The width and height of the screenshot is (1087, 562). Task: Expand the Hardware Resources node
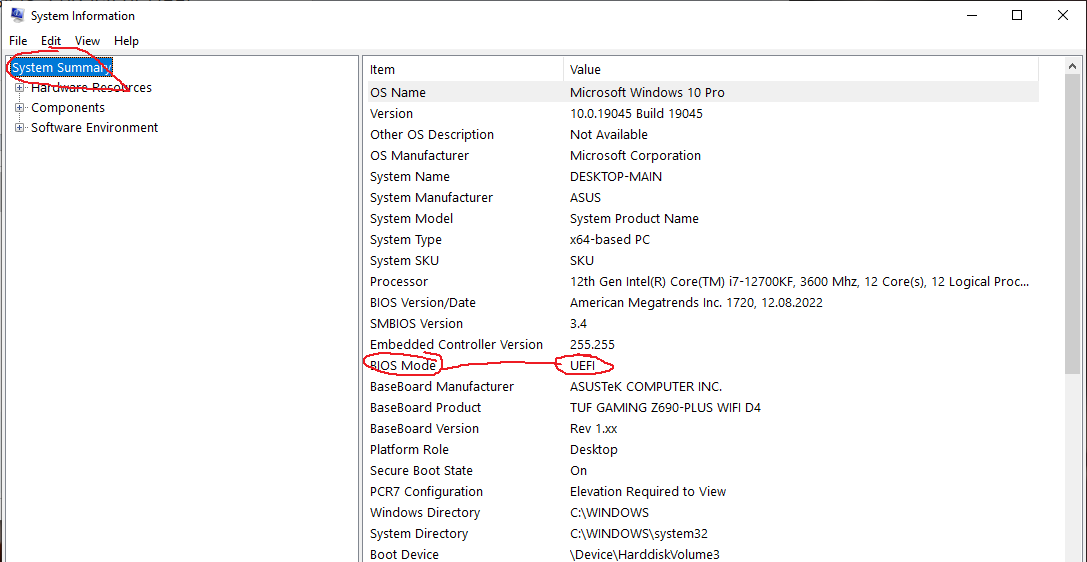tap(19, 88)
